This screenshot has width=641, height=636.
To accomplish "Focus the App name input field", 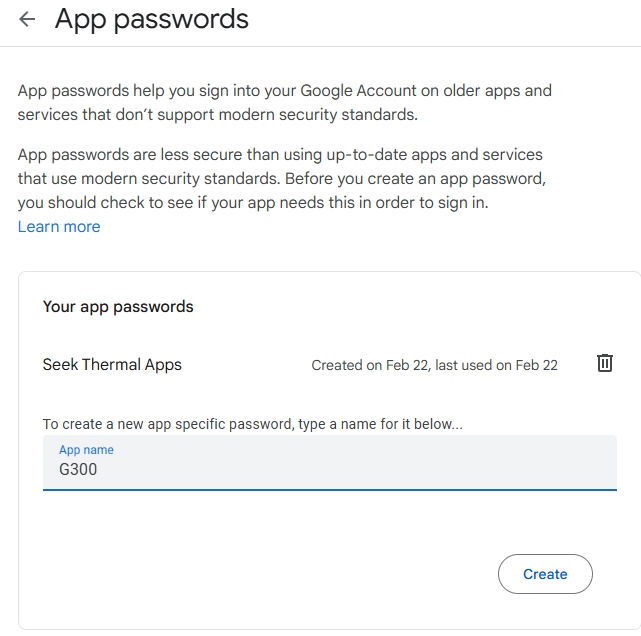I will point(329,463).
